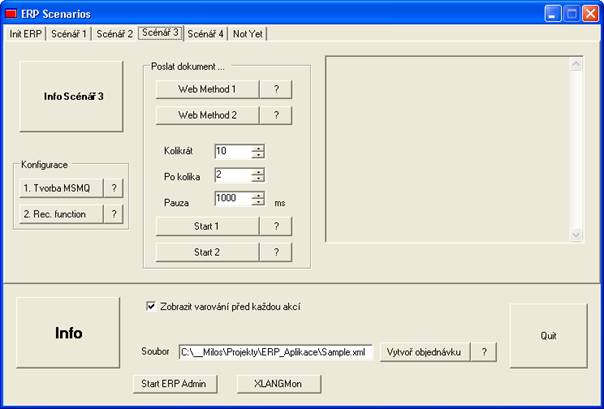Decrease the Po kolika value
This screenshot has height=409, width=604.
coord(258,179)
